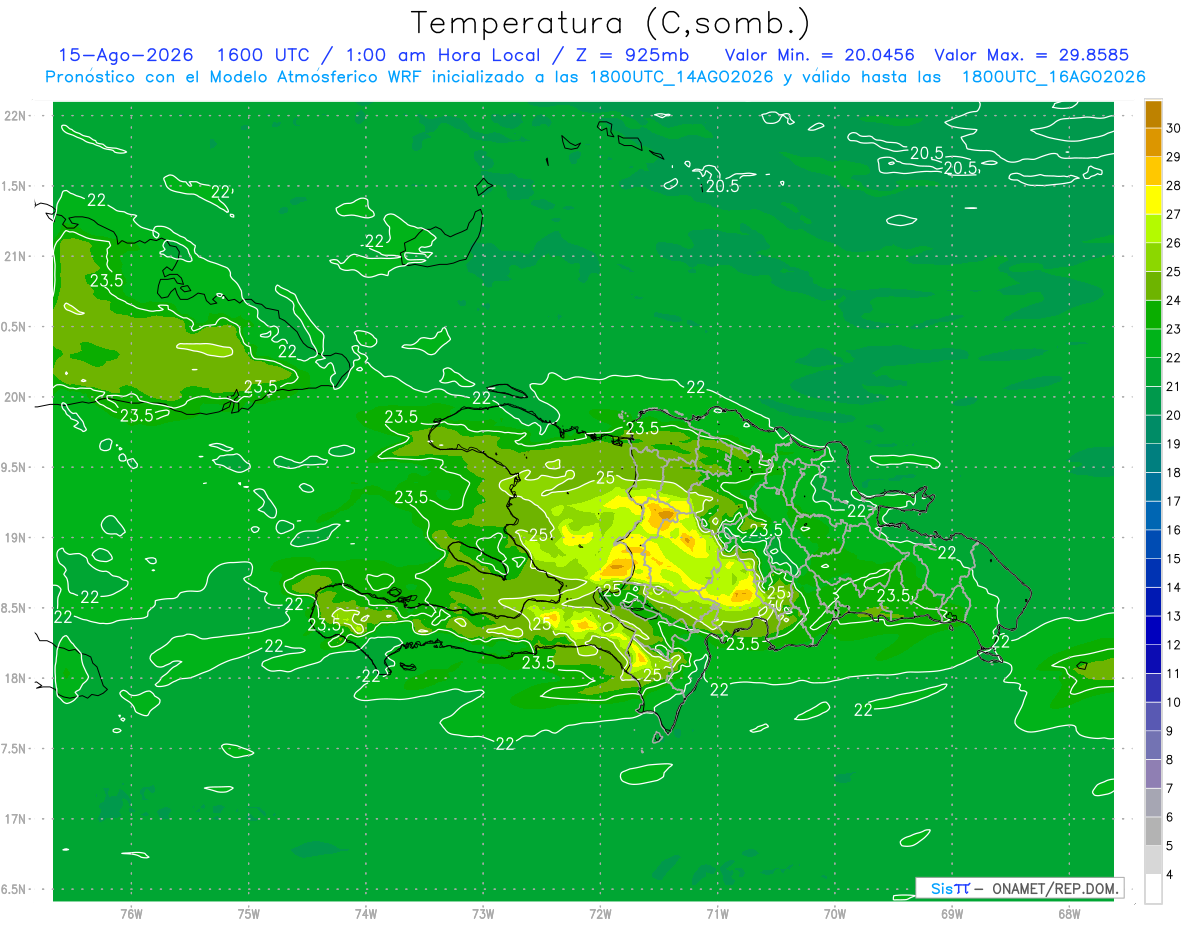The image size is (1200, 927).
Task: Click the color bar label "29"
Action: click(1174, 157)
